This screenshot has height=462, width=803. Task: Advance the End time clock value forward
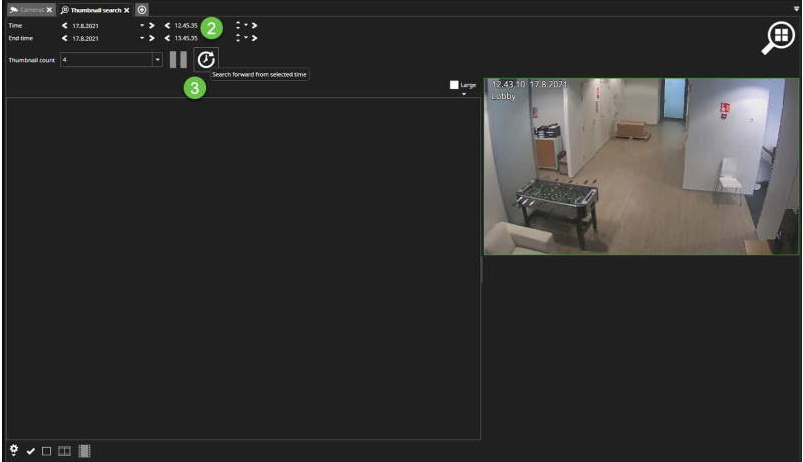[x=255, y=38]
